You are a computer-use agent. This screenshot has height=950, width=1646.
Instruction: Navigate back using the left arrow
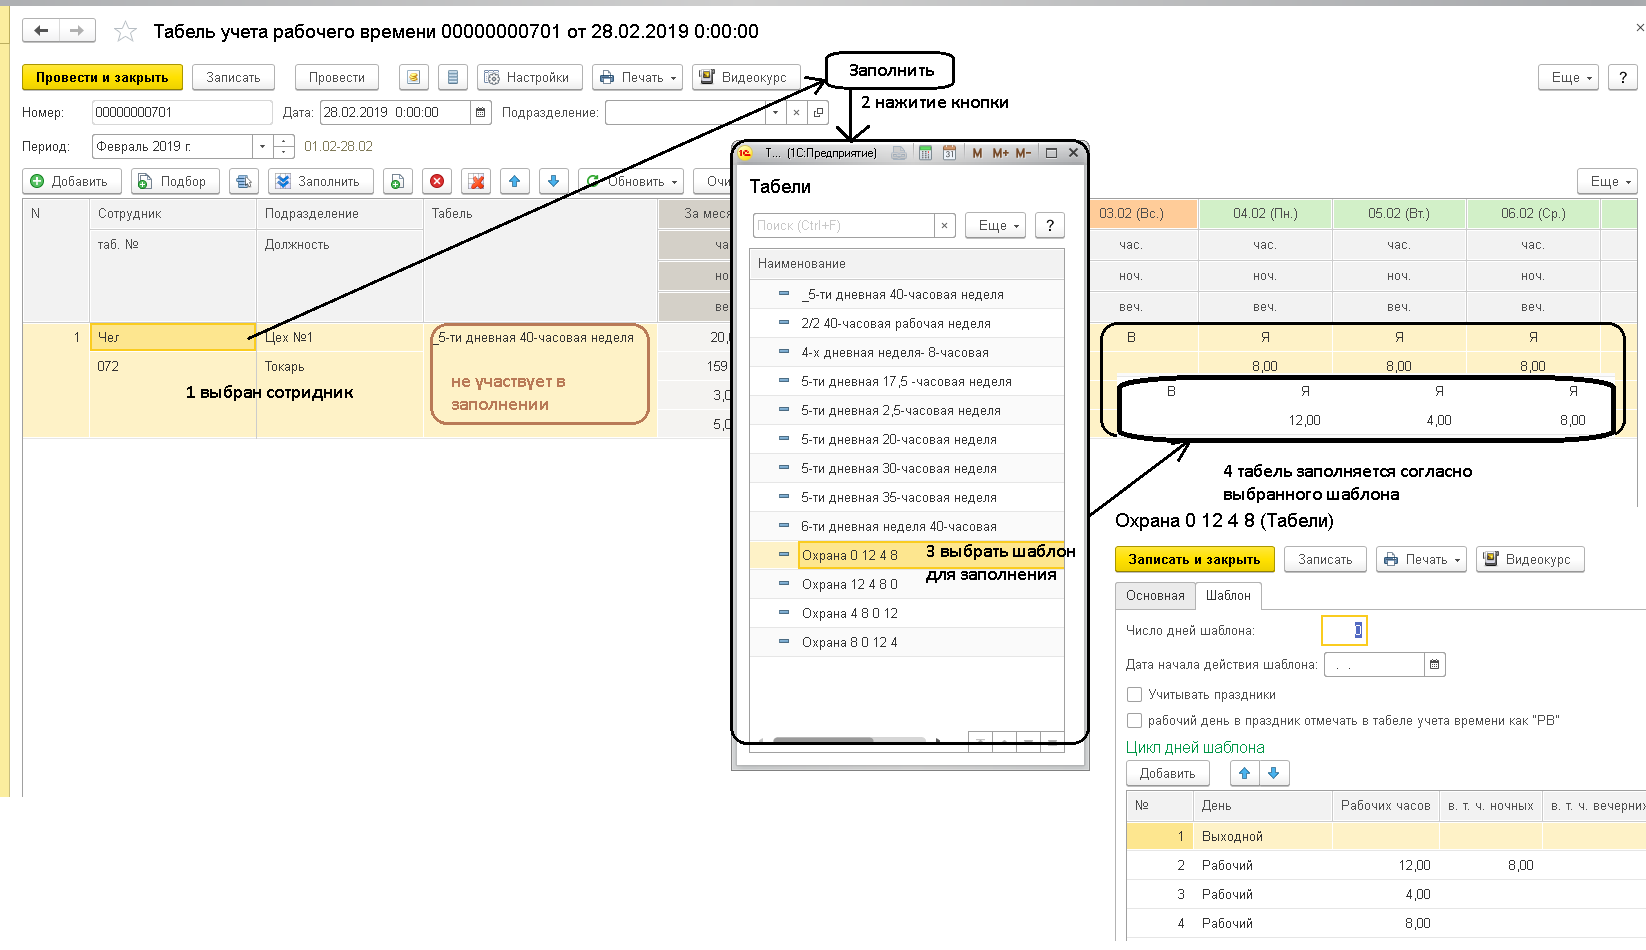41,31
